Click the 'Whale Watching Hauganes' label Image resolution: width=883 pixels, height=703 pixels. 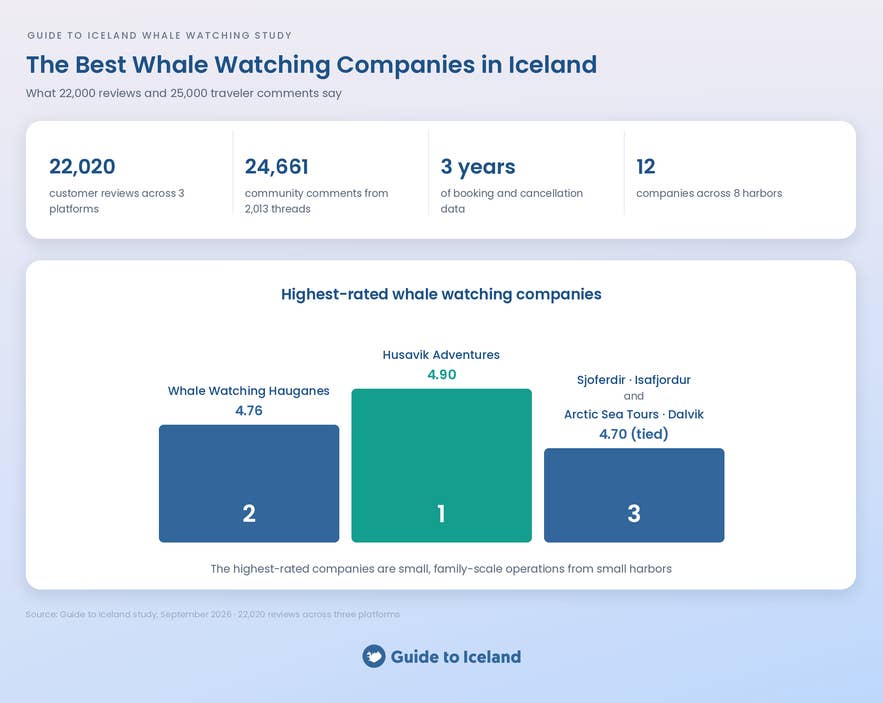click(248, 391)
